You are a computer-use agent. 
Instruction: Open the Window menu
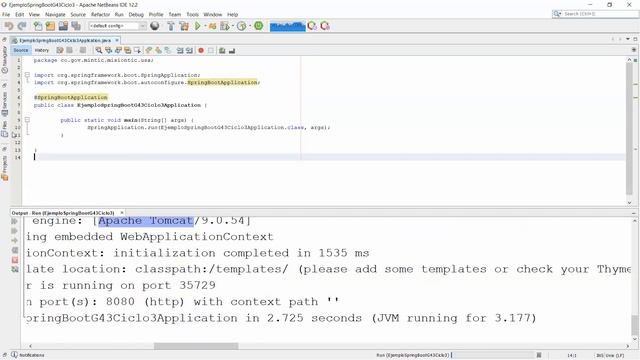point(213,14)
